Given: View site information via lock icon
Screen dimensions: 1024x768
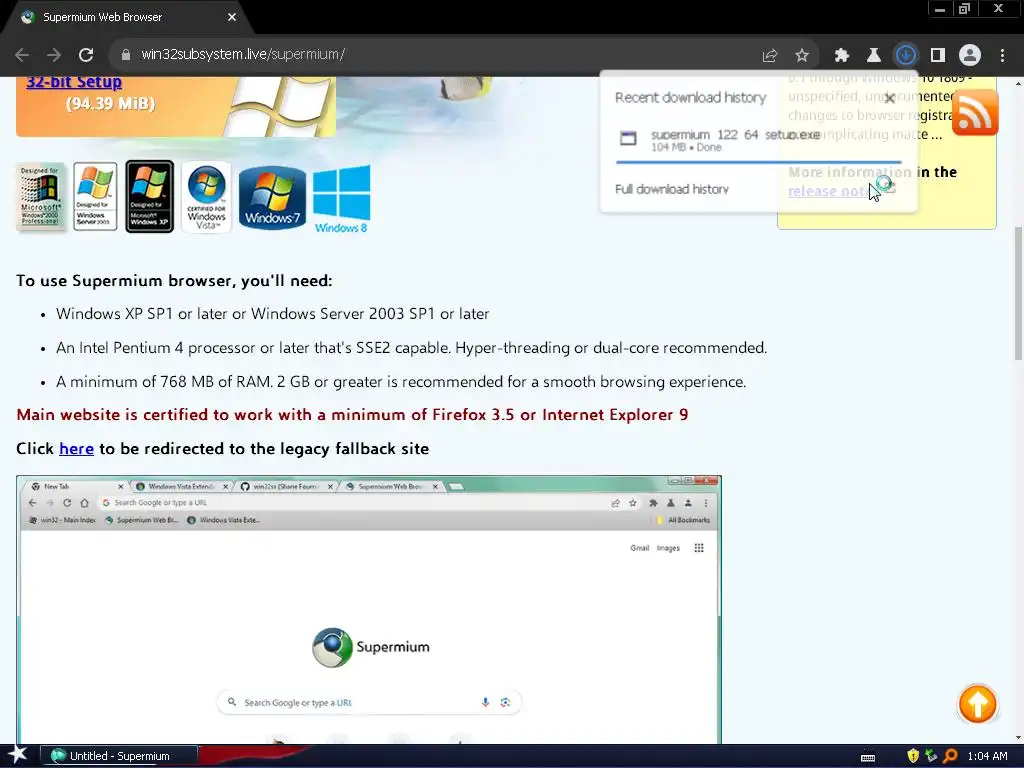Looking at the screenshot, I should [x=126, y=55].
